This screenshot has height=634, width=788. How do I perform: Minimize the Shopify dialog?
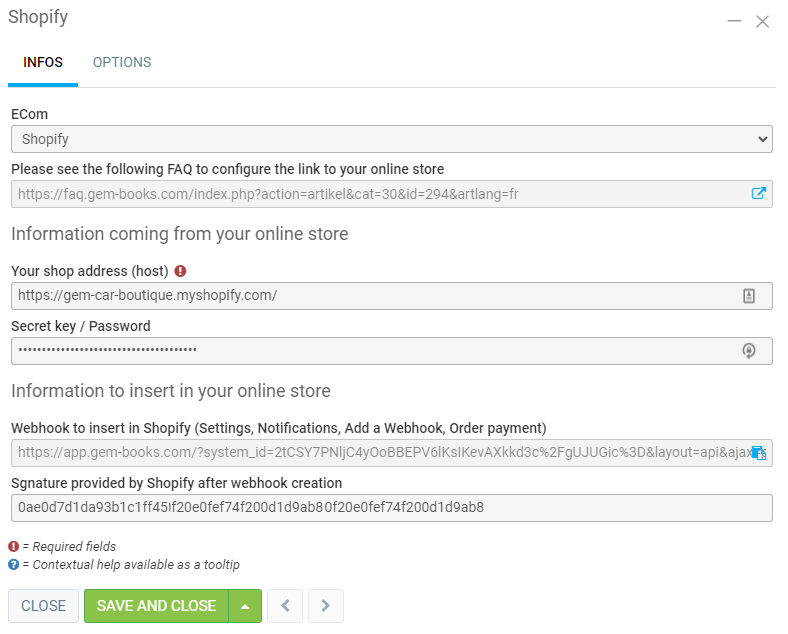click(x=734, y=21)
